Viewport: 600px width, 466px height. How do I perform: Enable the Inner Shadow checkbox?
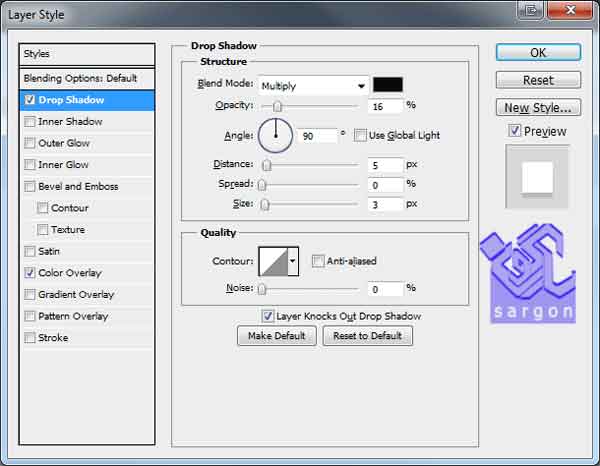pos(29,122)
